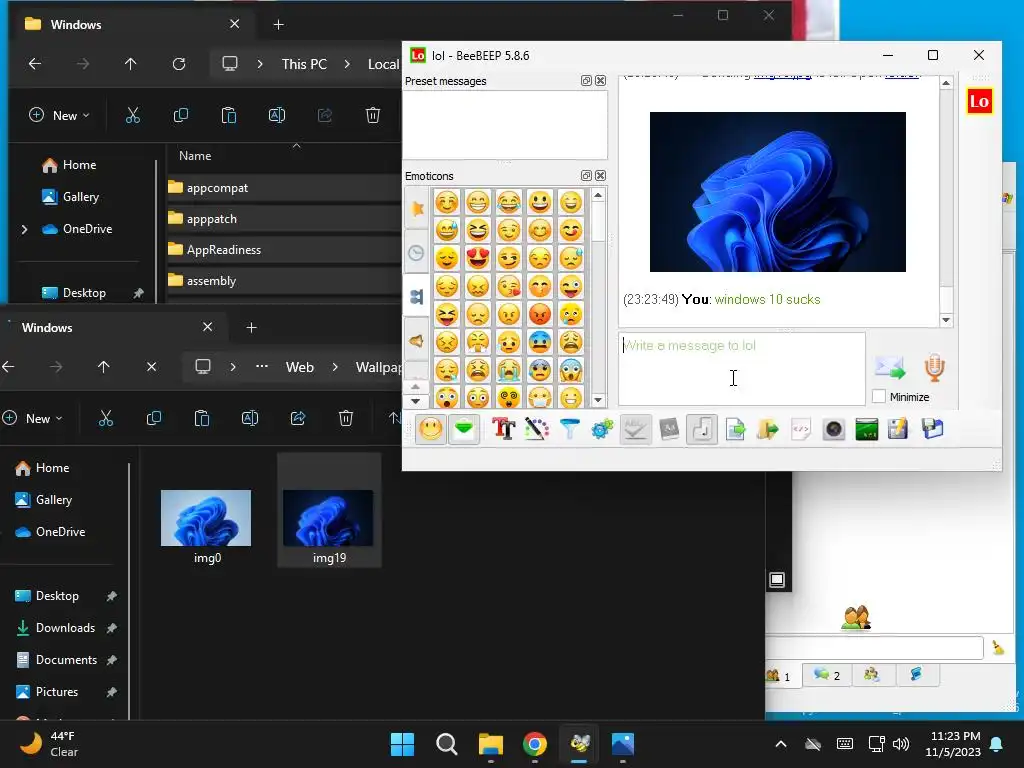This screenshot has height=768, width=1024.
Task: Switch to chats tab labeled 2
Action: (x=827, y=675)
